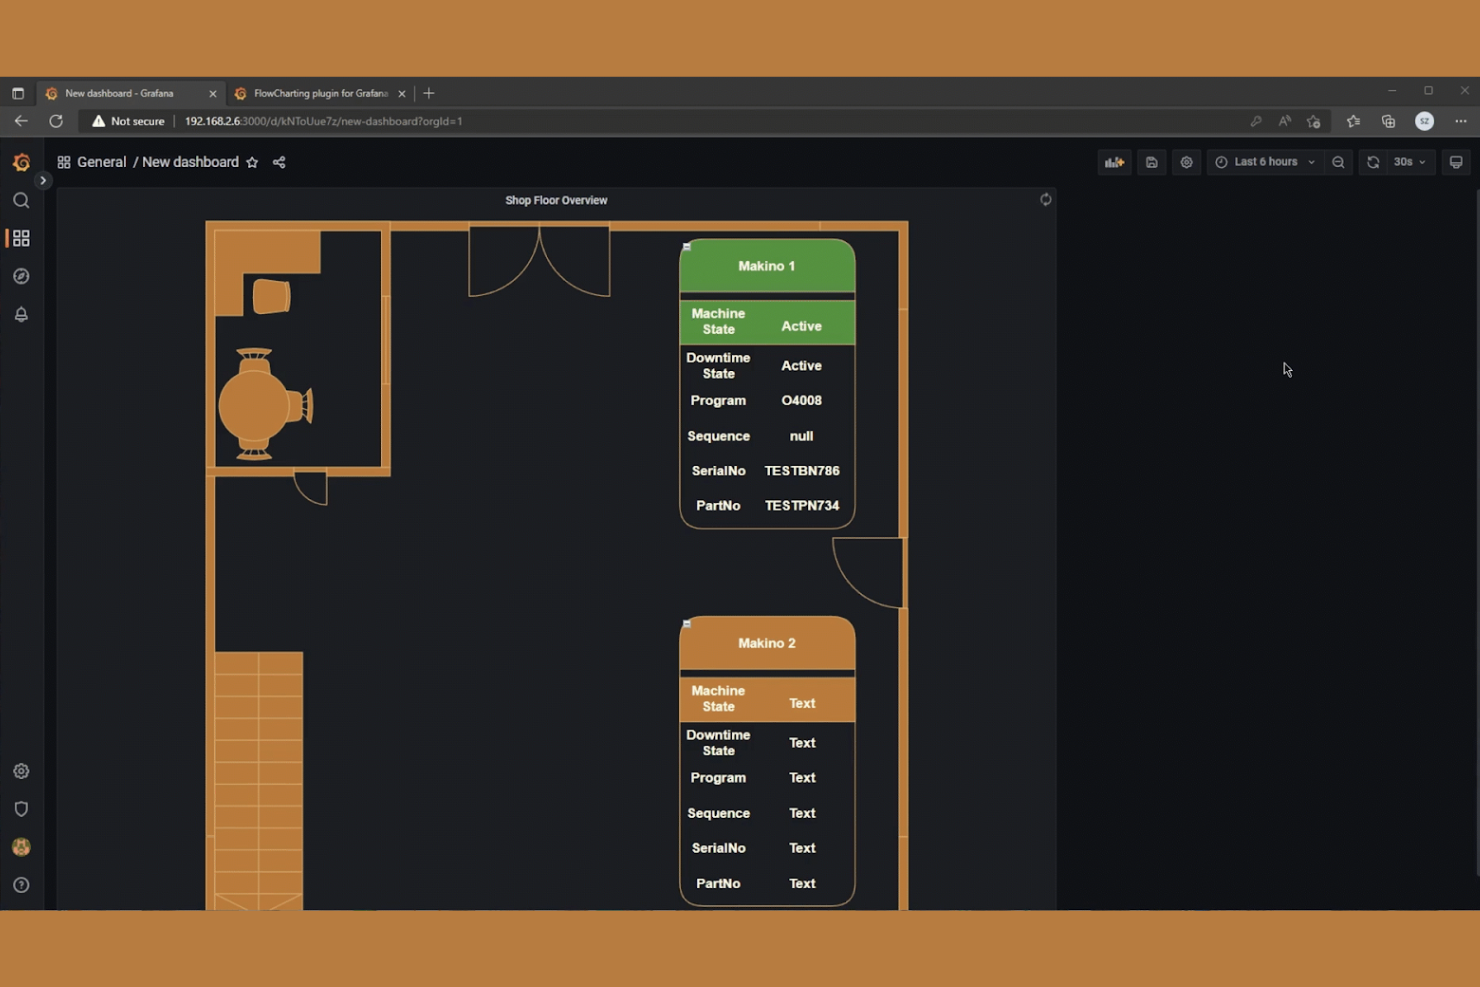Star the New dashboard as favorite
The image size is (1480, 987).
[x=252, y=161]
